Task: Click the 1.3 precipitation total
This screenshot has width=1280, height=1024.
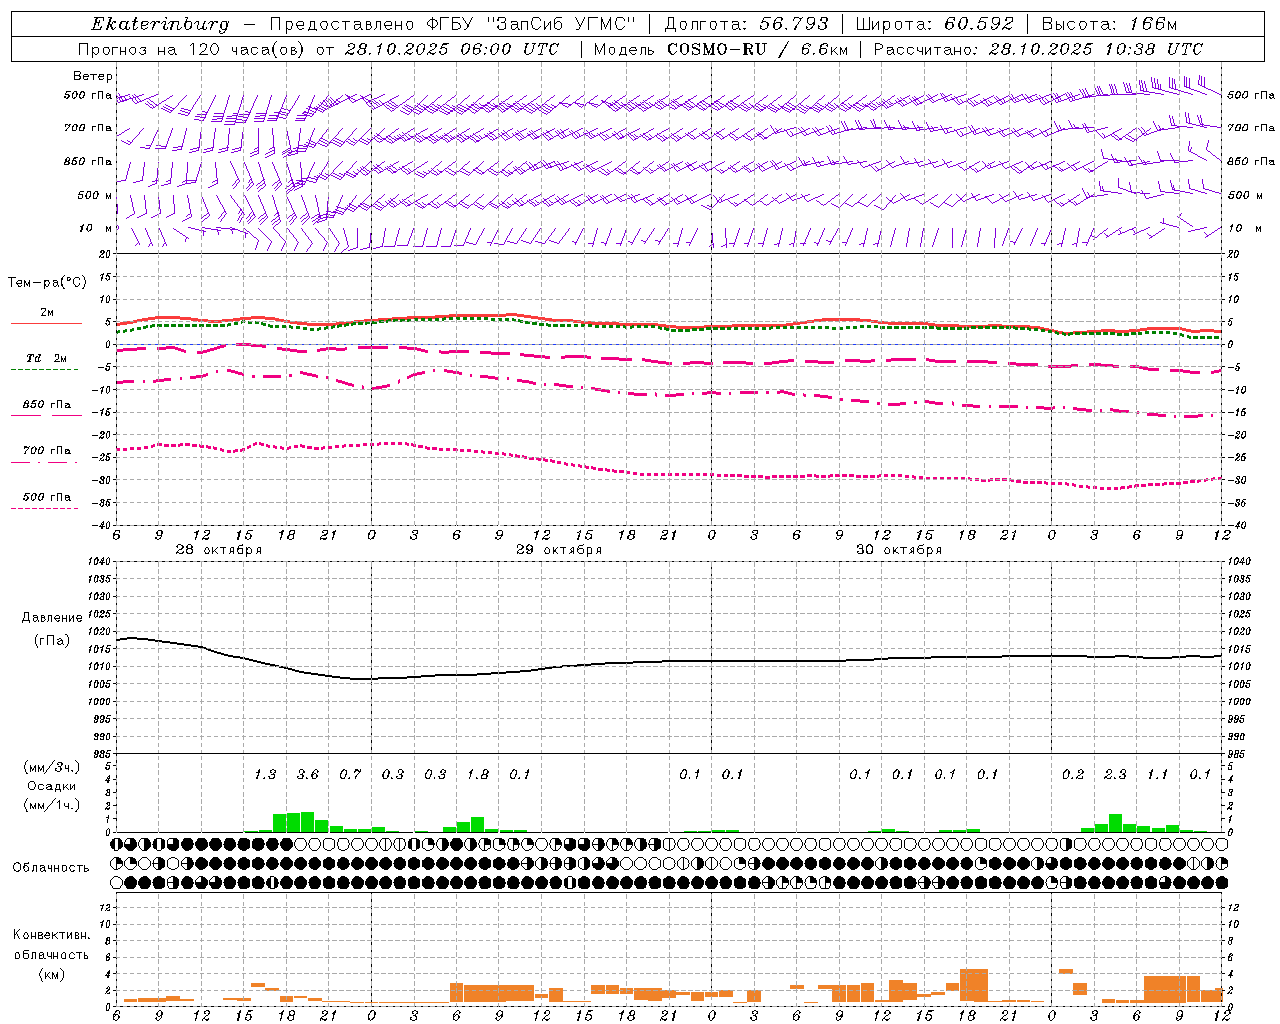Action: (265, 775)
